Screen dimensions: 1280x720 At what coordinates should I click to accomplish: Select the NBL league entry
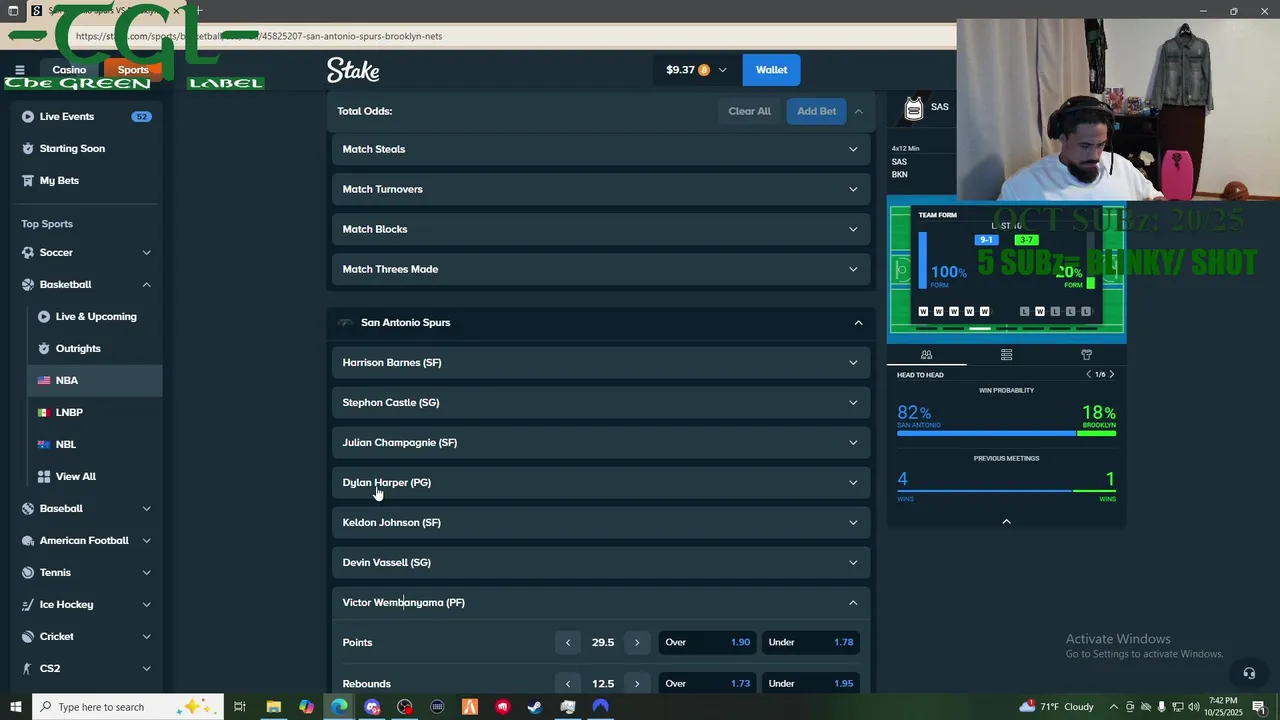95,445
